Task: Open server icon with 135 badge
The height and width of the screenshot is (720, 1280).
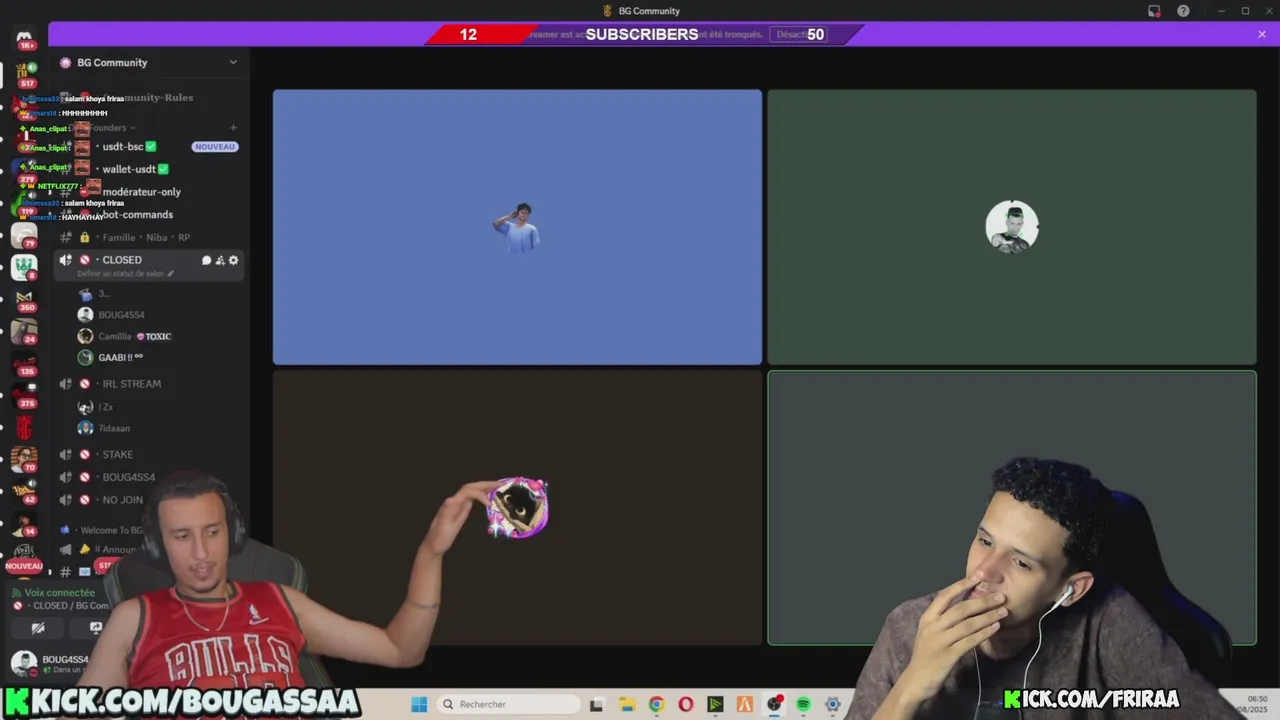Action: click(x=24, y=363)
